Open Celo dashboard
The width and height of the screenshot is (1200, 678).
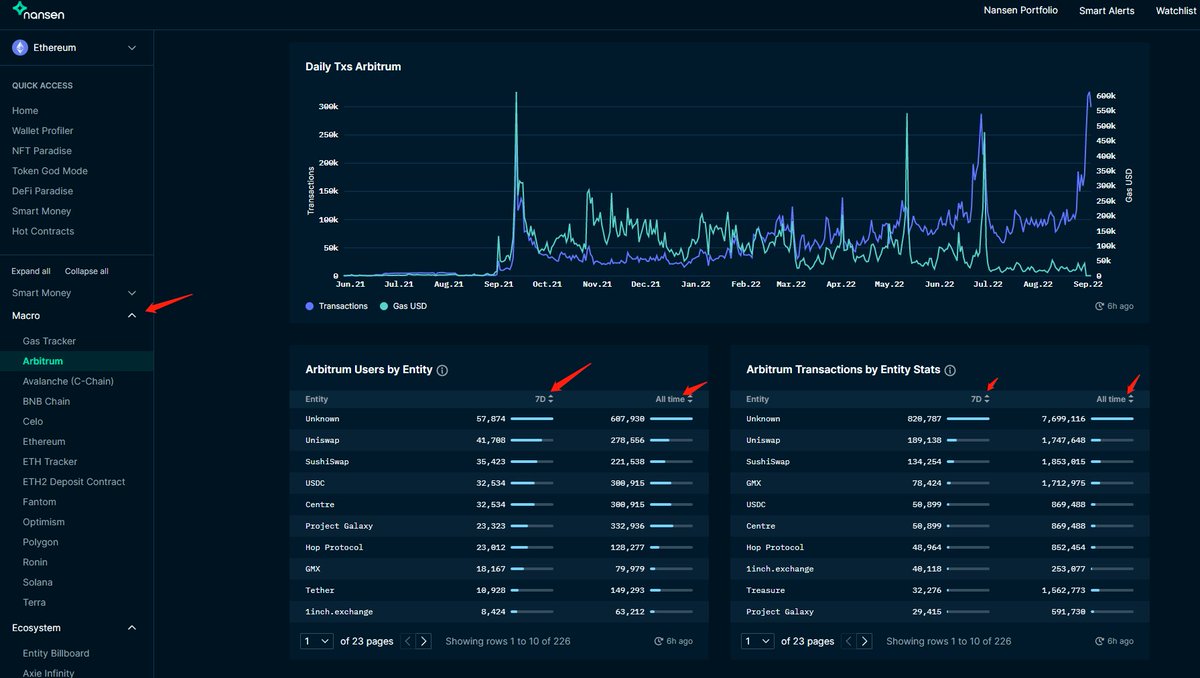(x=33, y=421)
